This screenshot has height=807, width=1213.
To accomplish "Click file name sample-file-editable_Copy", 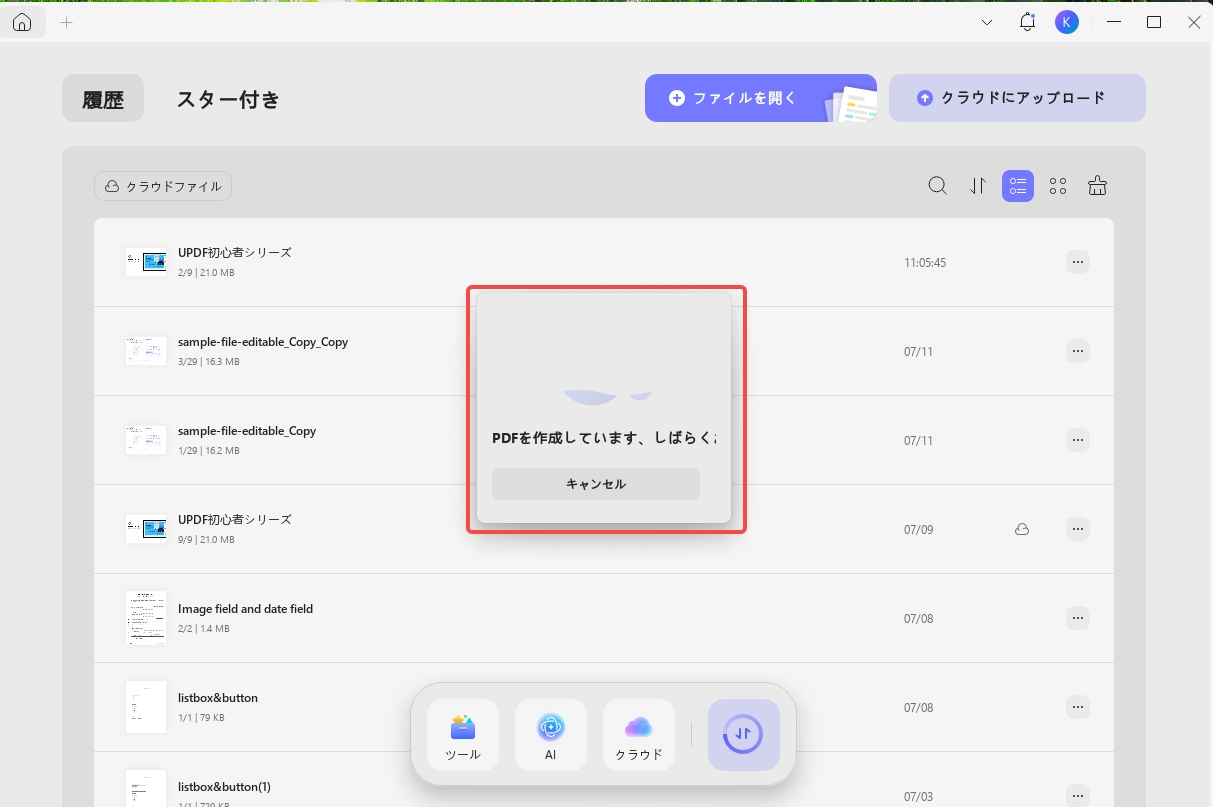I will (247, 431).
